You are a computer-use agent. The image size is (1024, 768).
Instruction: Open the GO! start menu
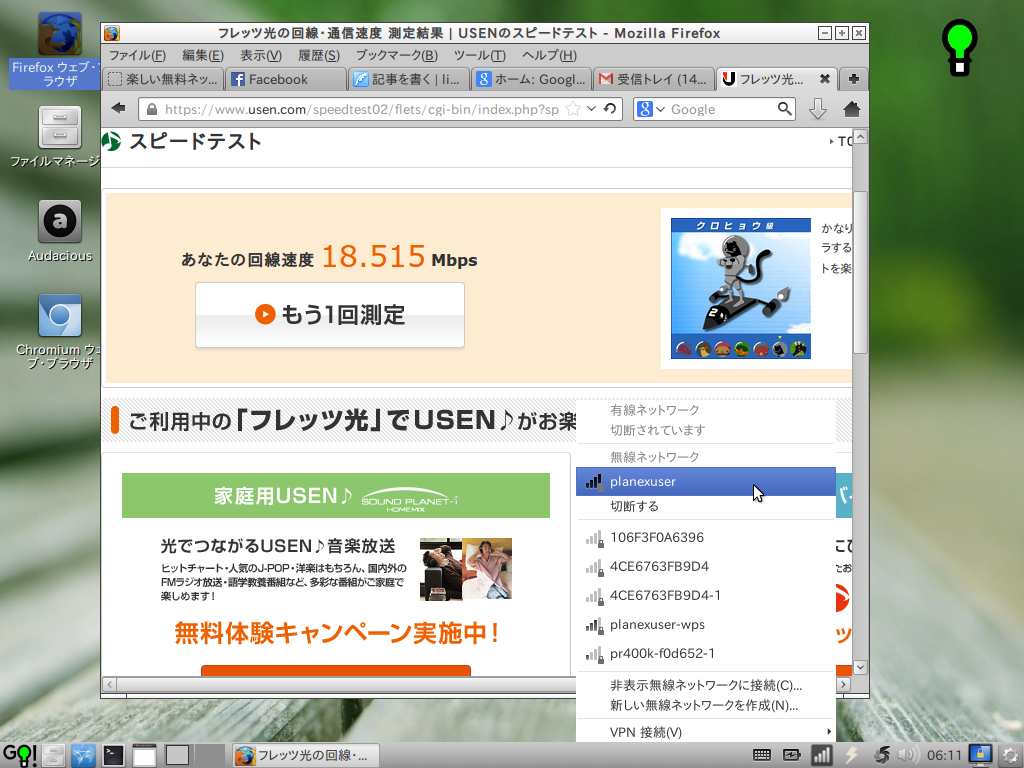click(19, 755)
